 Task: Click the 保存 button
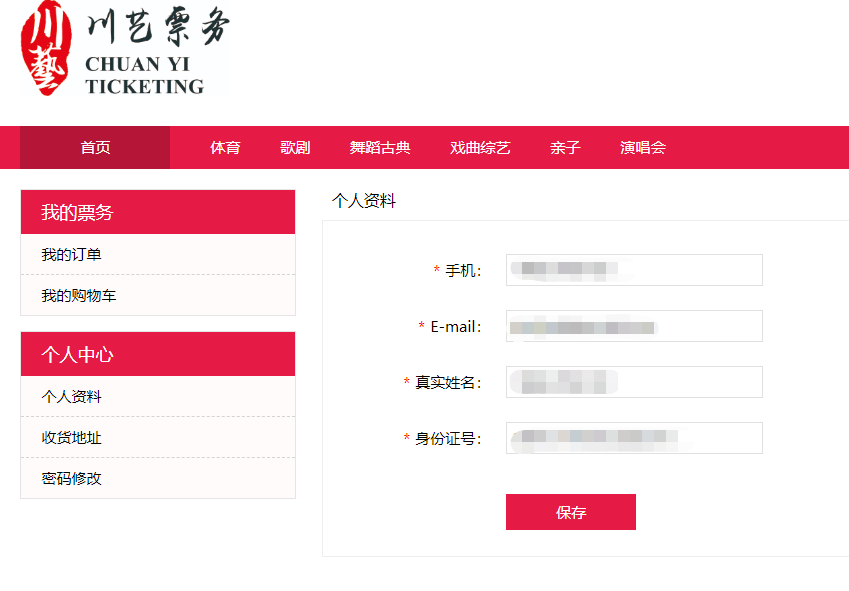pos(571,512)
